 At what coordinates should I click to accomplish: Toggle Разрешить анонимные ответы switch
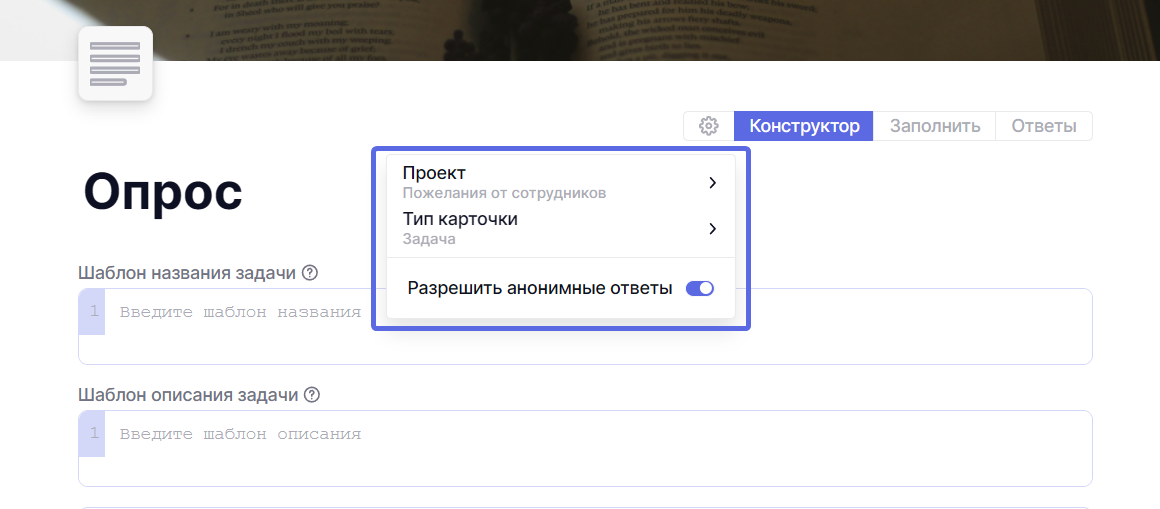point(699,289)
